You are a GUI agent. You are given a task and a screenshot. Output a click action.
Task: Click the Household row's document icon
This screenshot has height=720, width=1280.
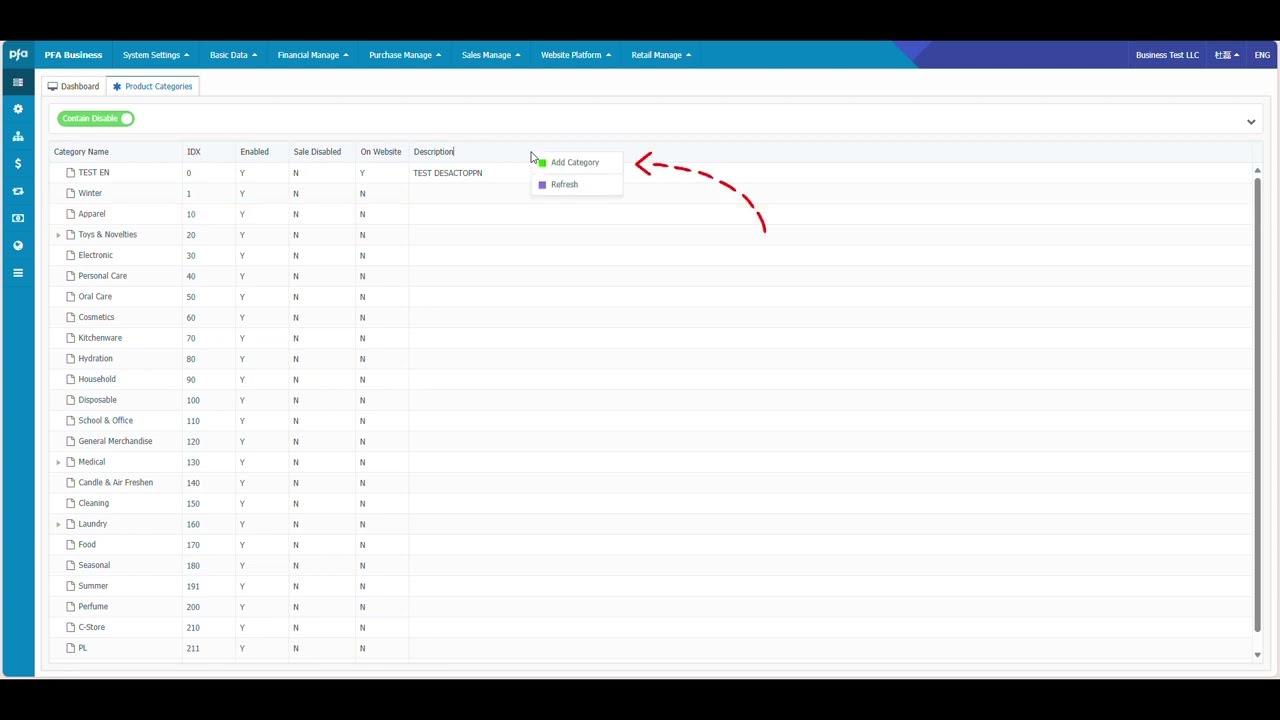(x=71, y=379)
